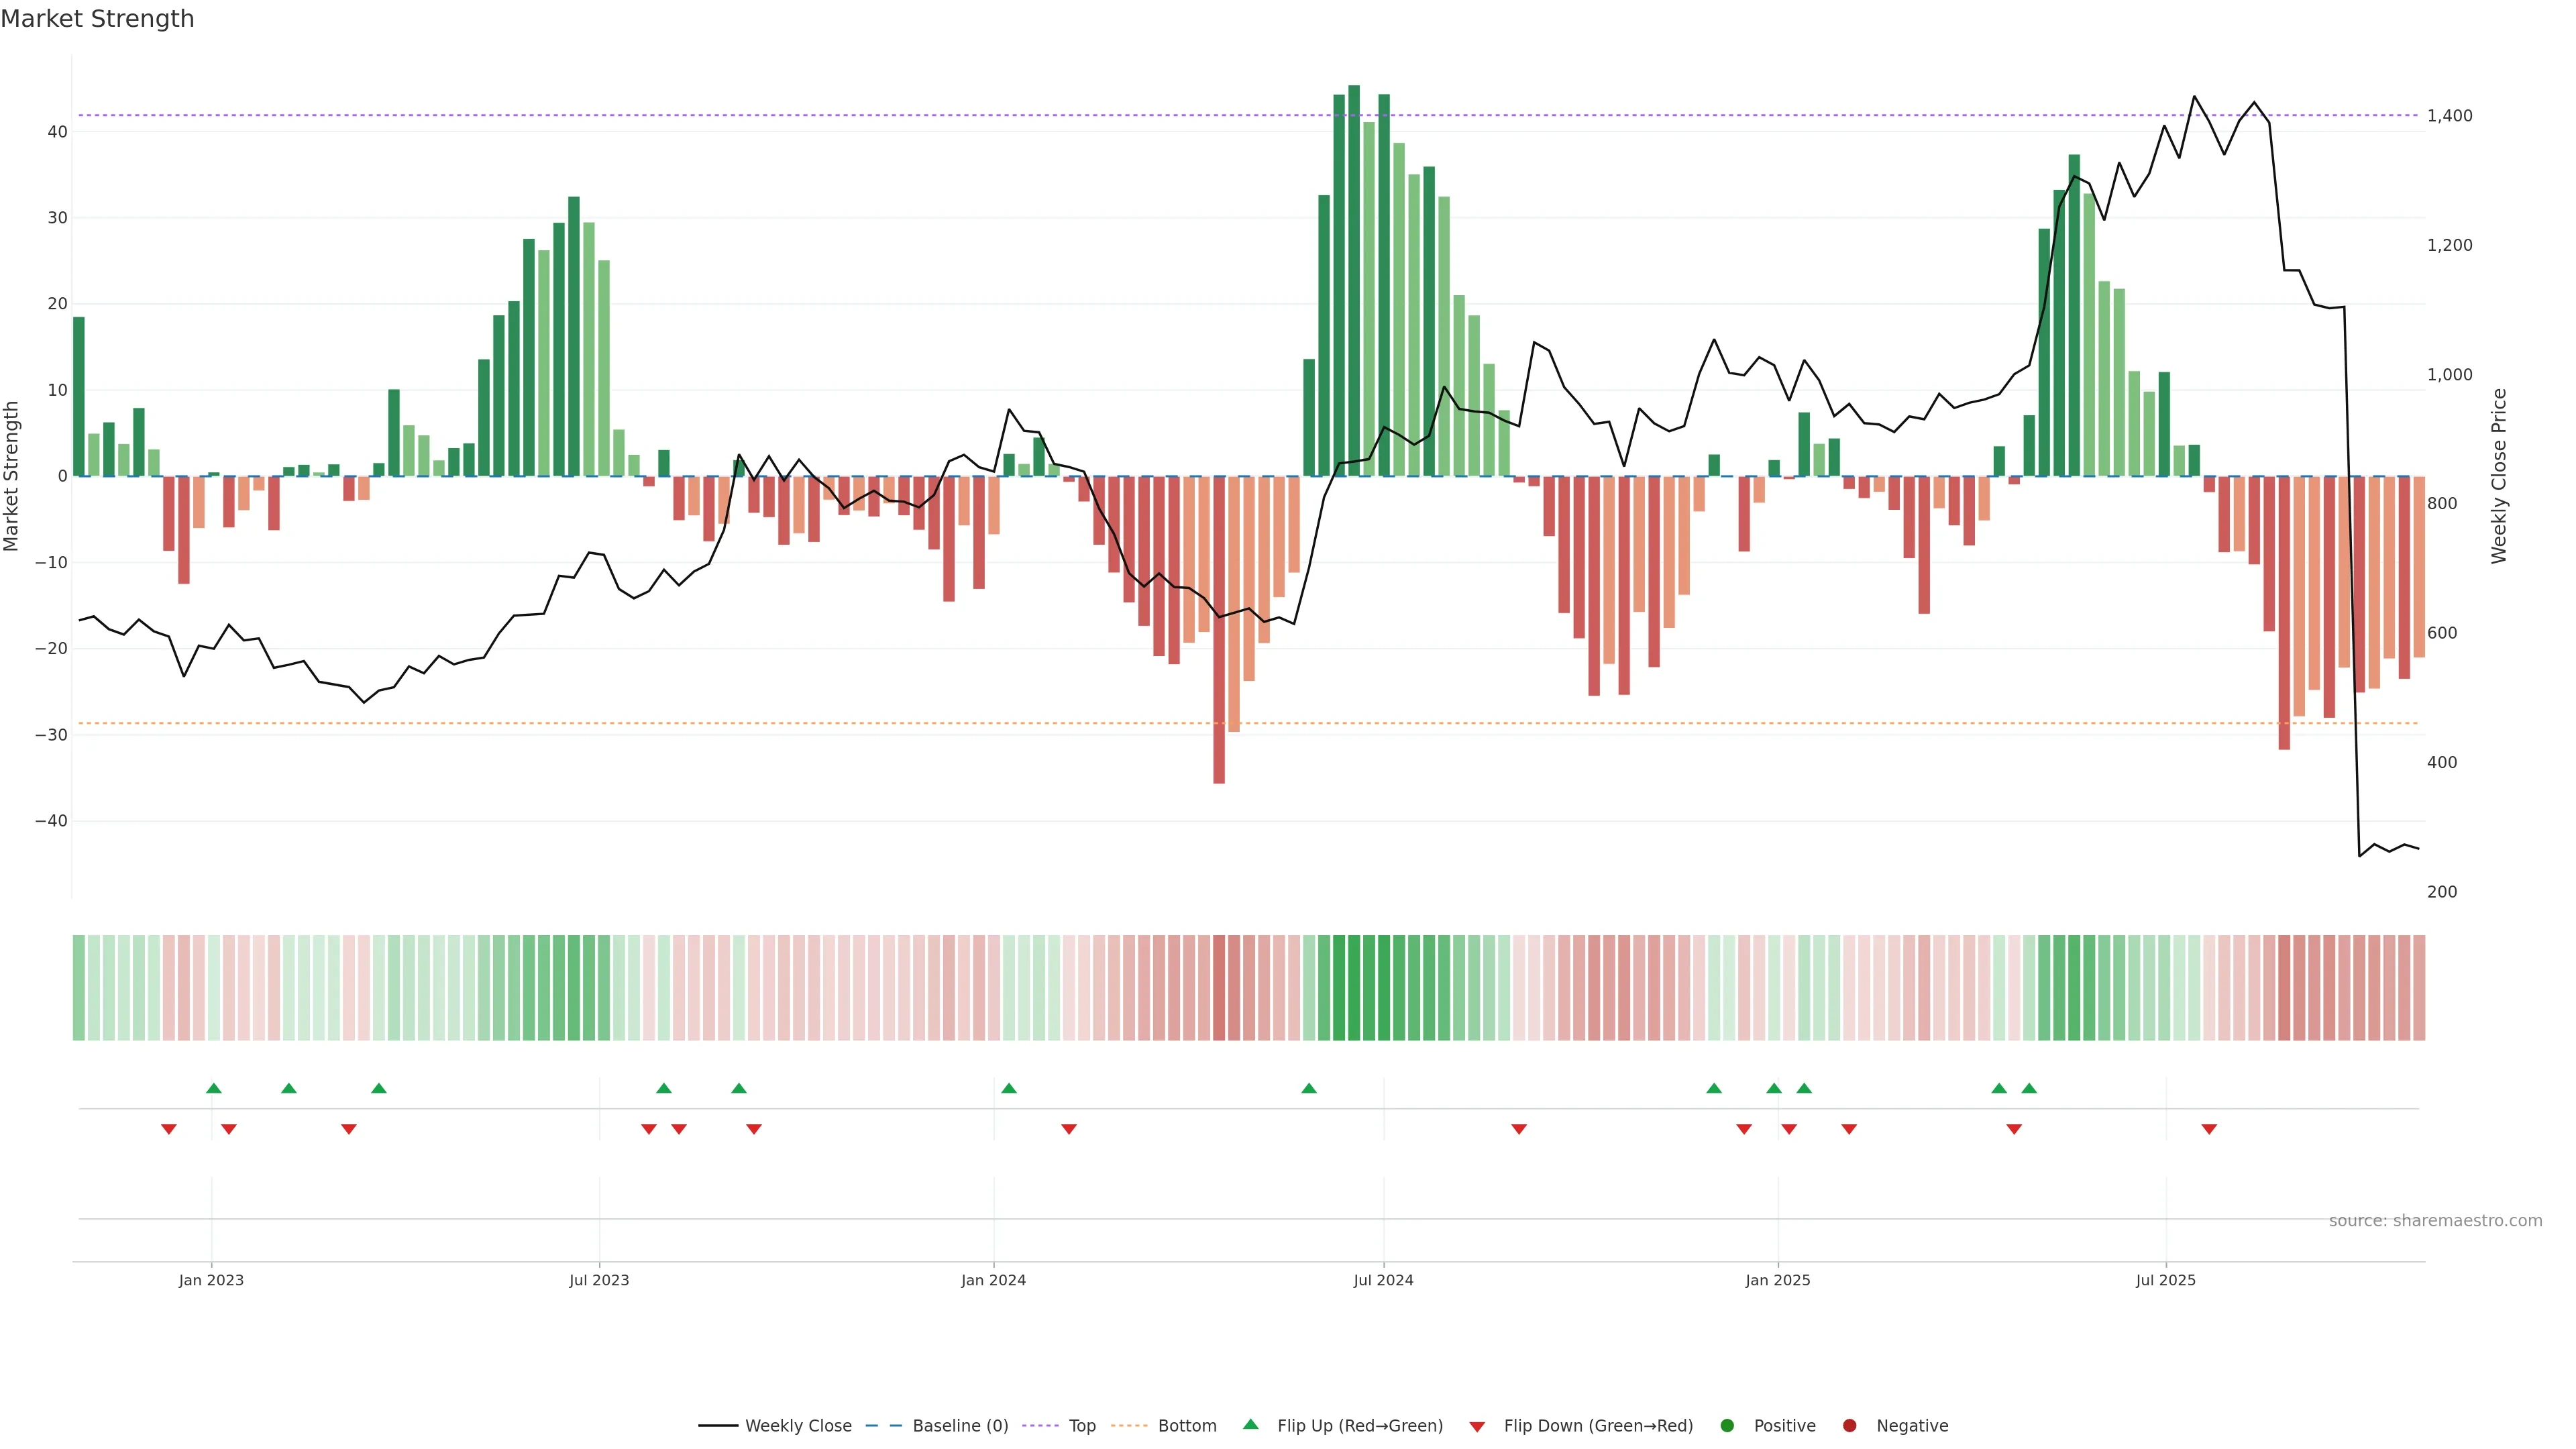Toggle the Top dotted line legend entry
The width and height of the screenshot is (2576, 1449).
pyautogui.click(x=1081, y=1425)
